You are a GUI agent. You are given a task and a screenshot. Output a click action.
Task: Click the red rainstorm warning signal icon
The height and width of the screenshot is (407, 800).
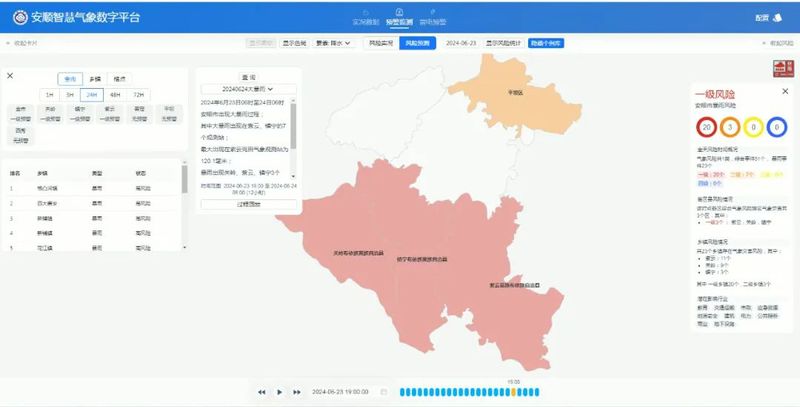(x=783, y=68)
